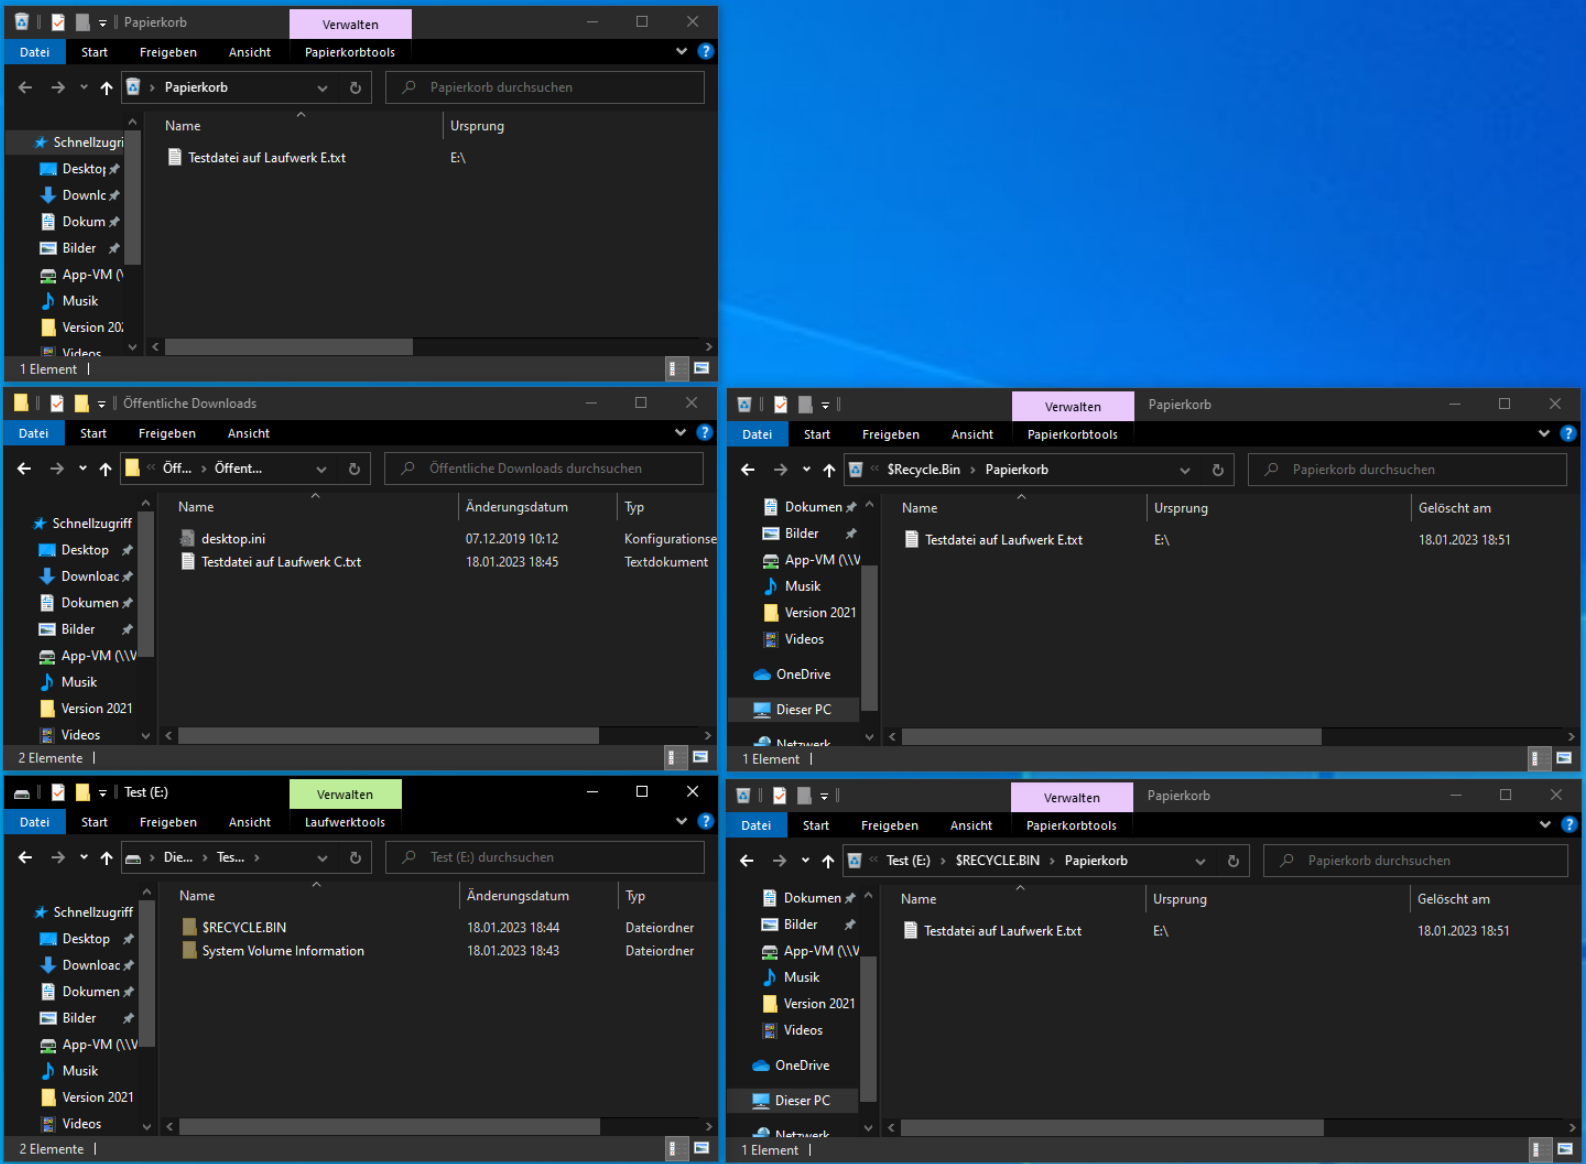Expand address history dropdown in Öffentliche Downloads window

tap(321, 469)
